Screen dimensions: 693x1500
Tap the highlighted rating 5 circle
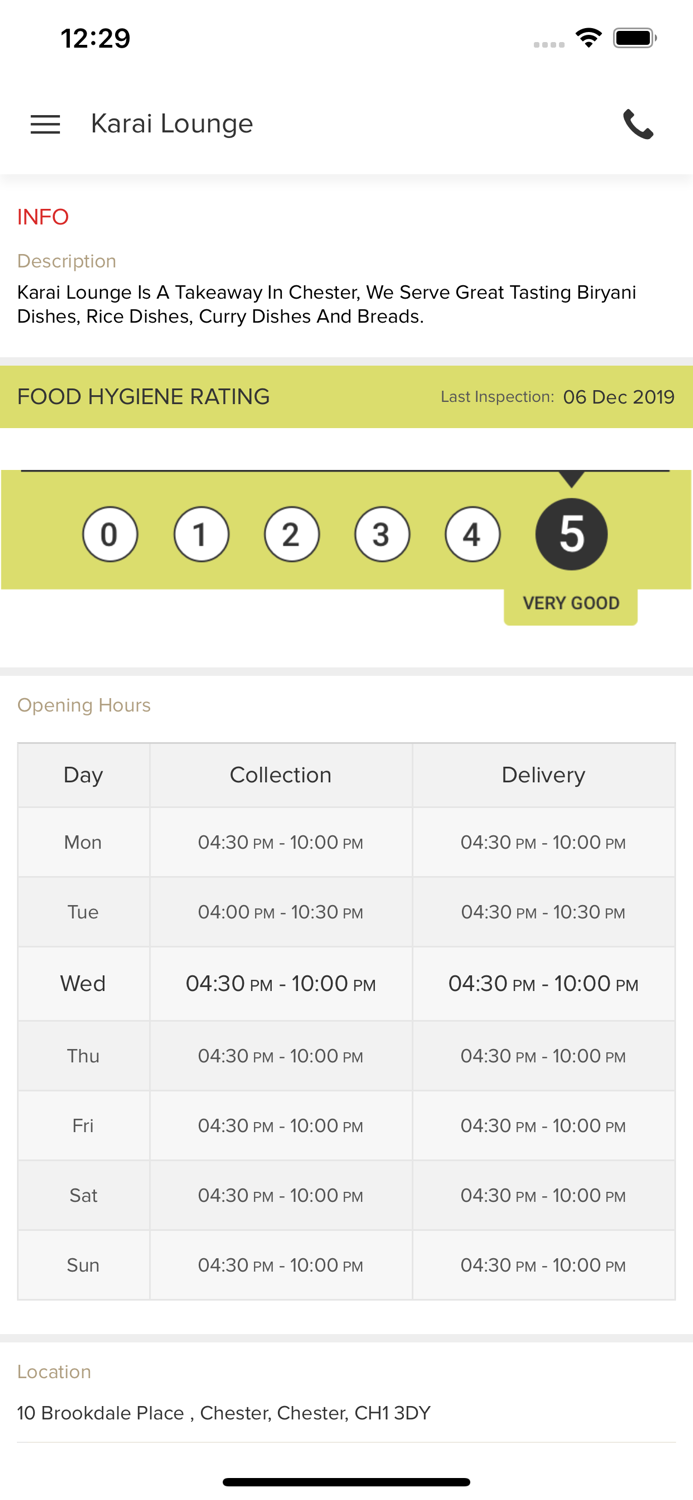[x=571, y=535]
